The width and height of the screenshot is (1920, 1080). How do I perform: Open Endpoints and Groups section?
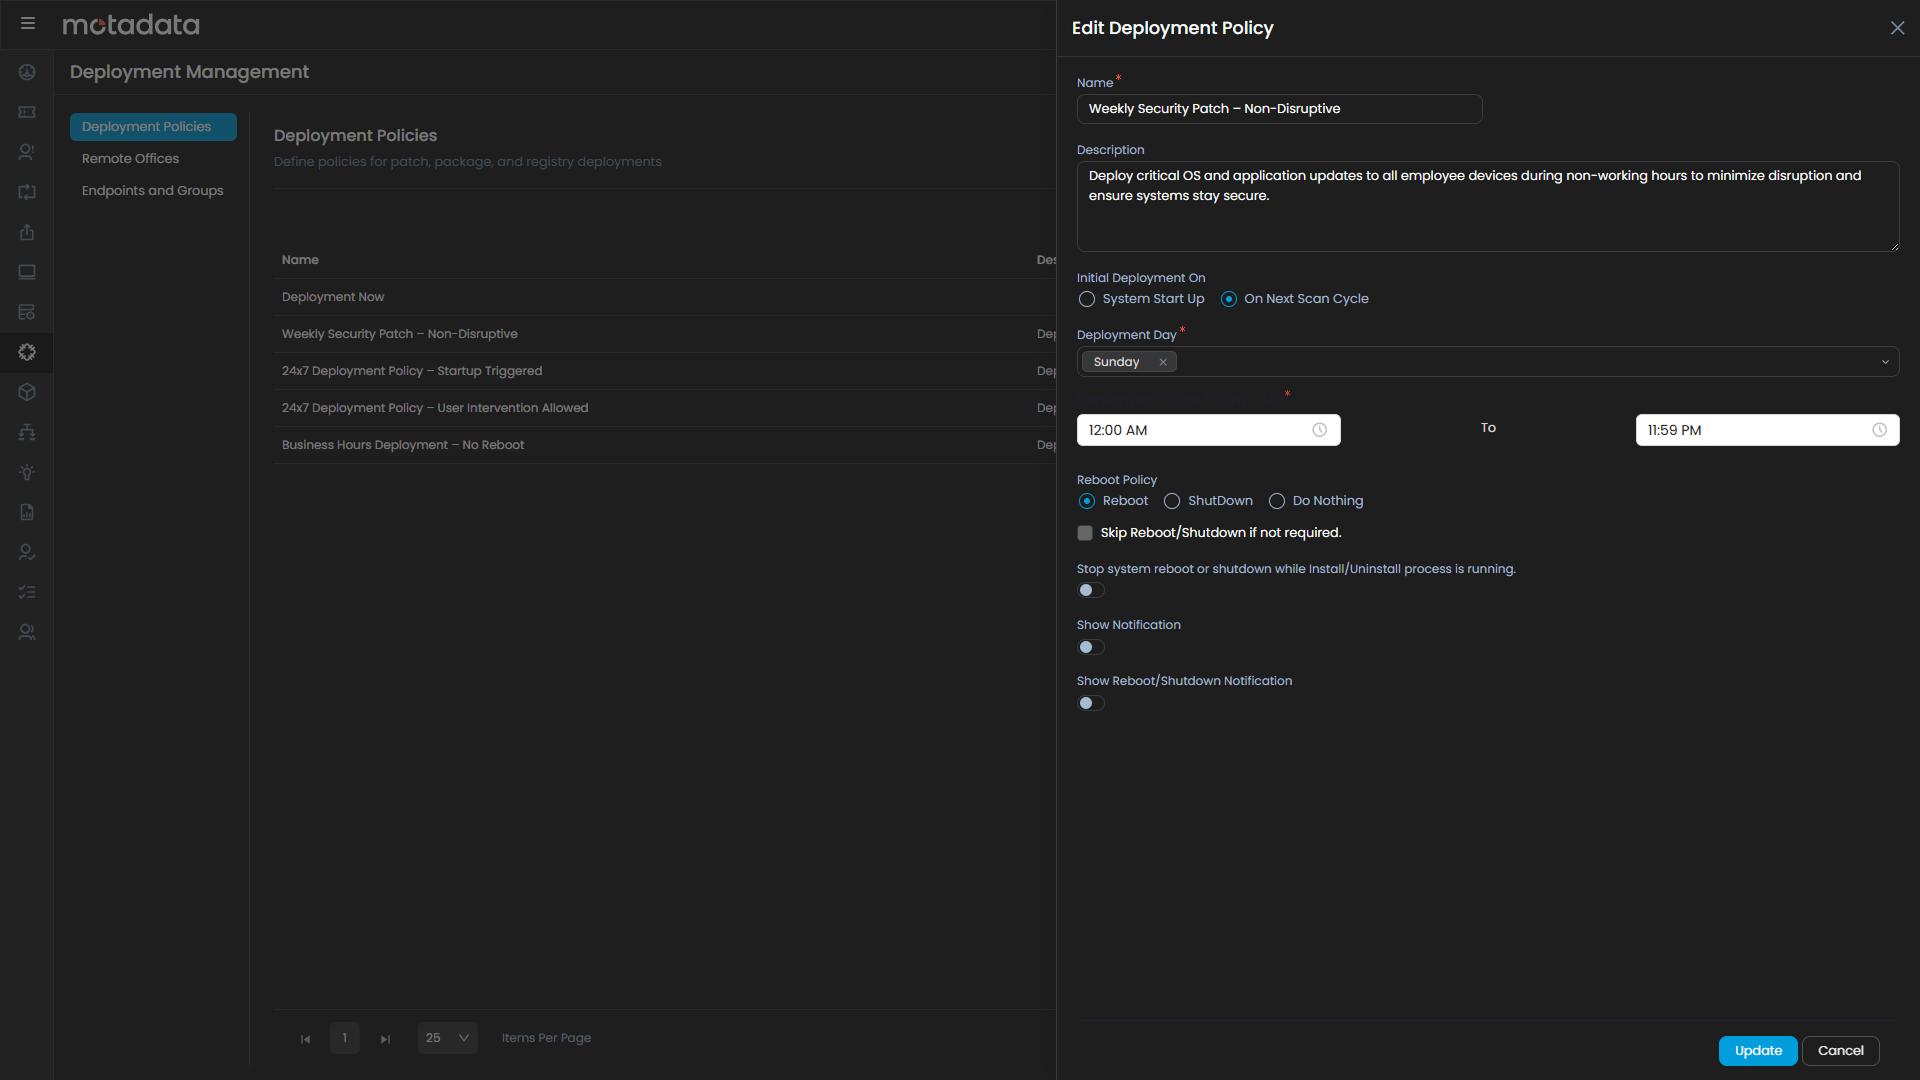coord(152,191)
